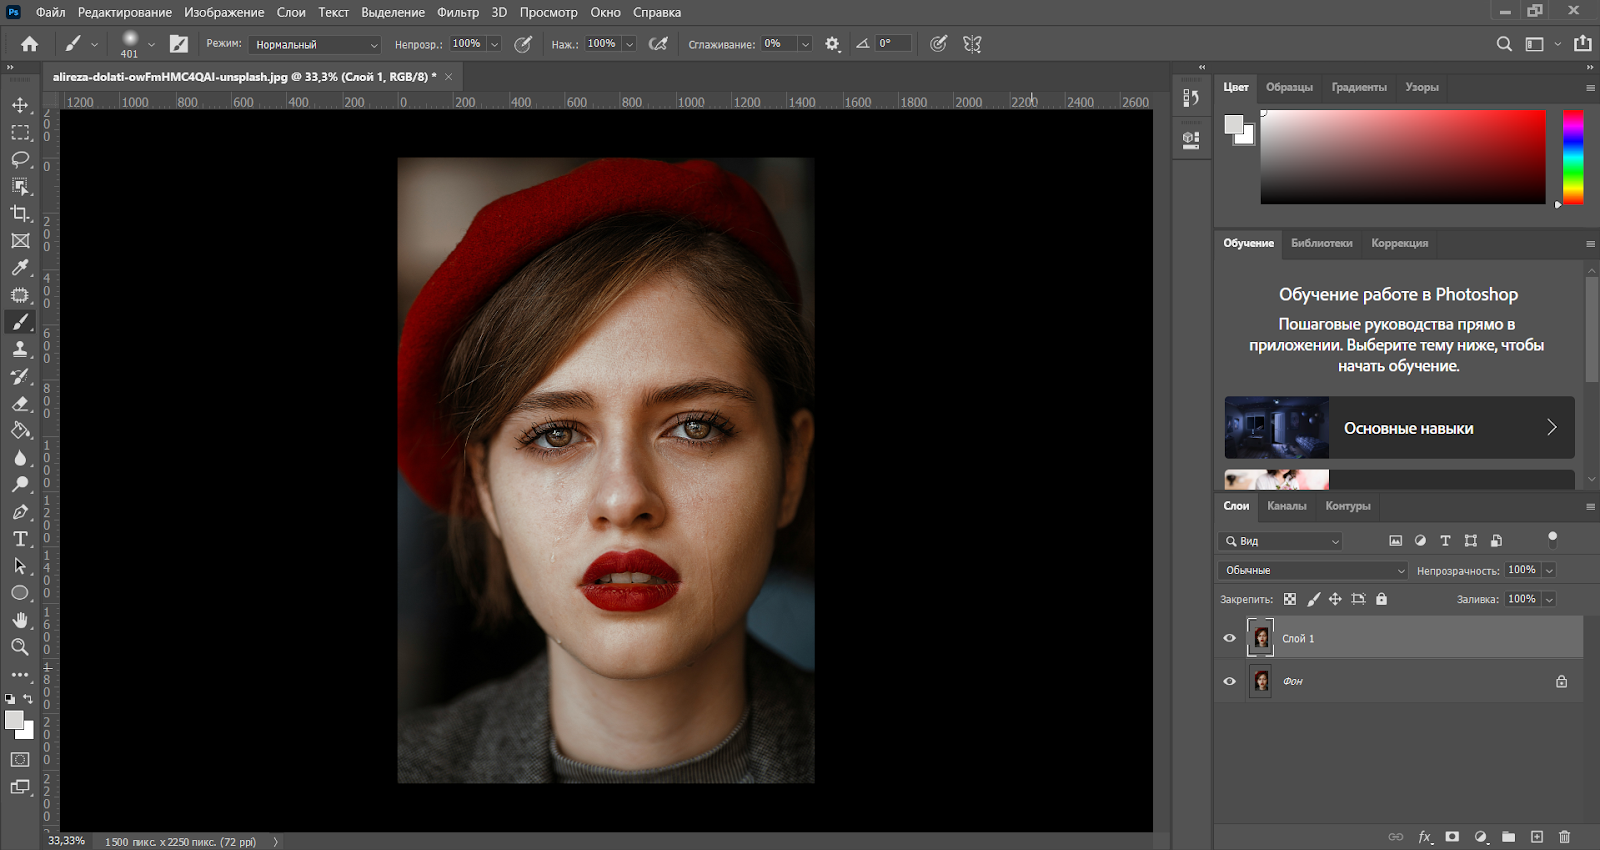This screenshot has width=1600, height=850.
Task: Close the alireza-dolati document tab
Action: coord(449,77)
